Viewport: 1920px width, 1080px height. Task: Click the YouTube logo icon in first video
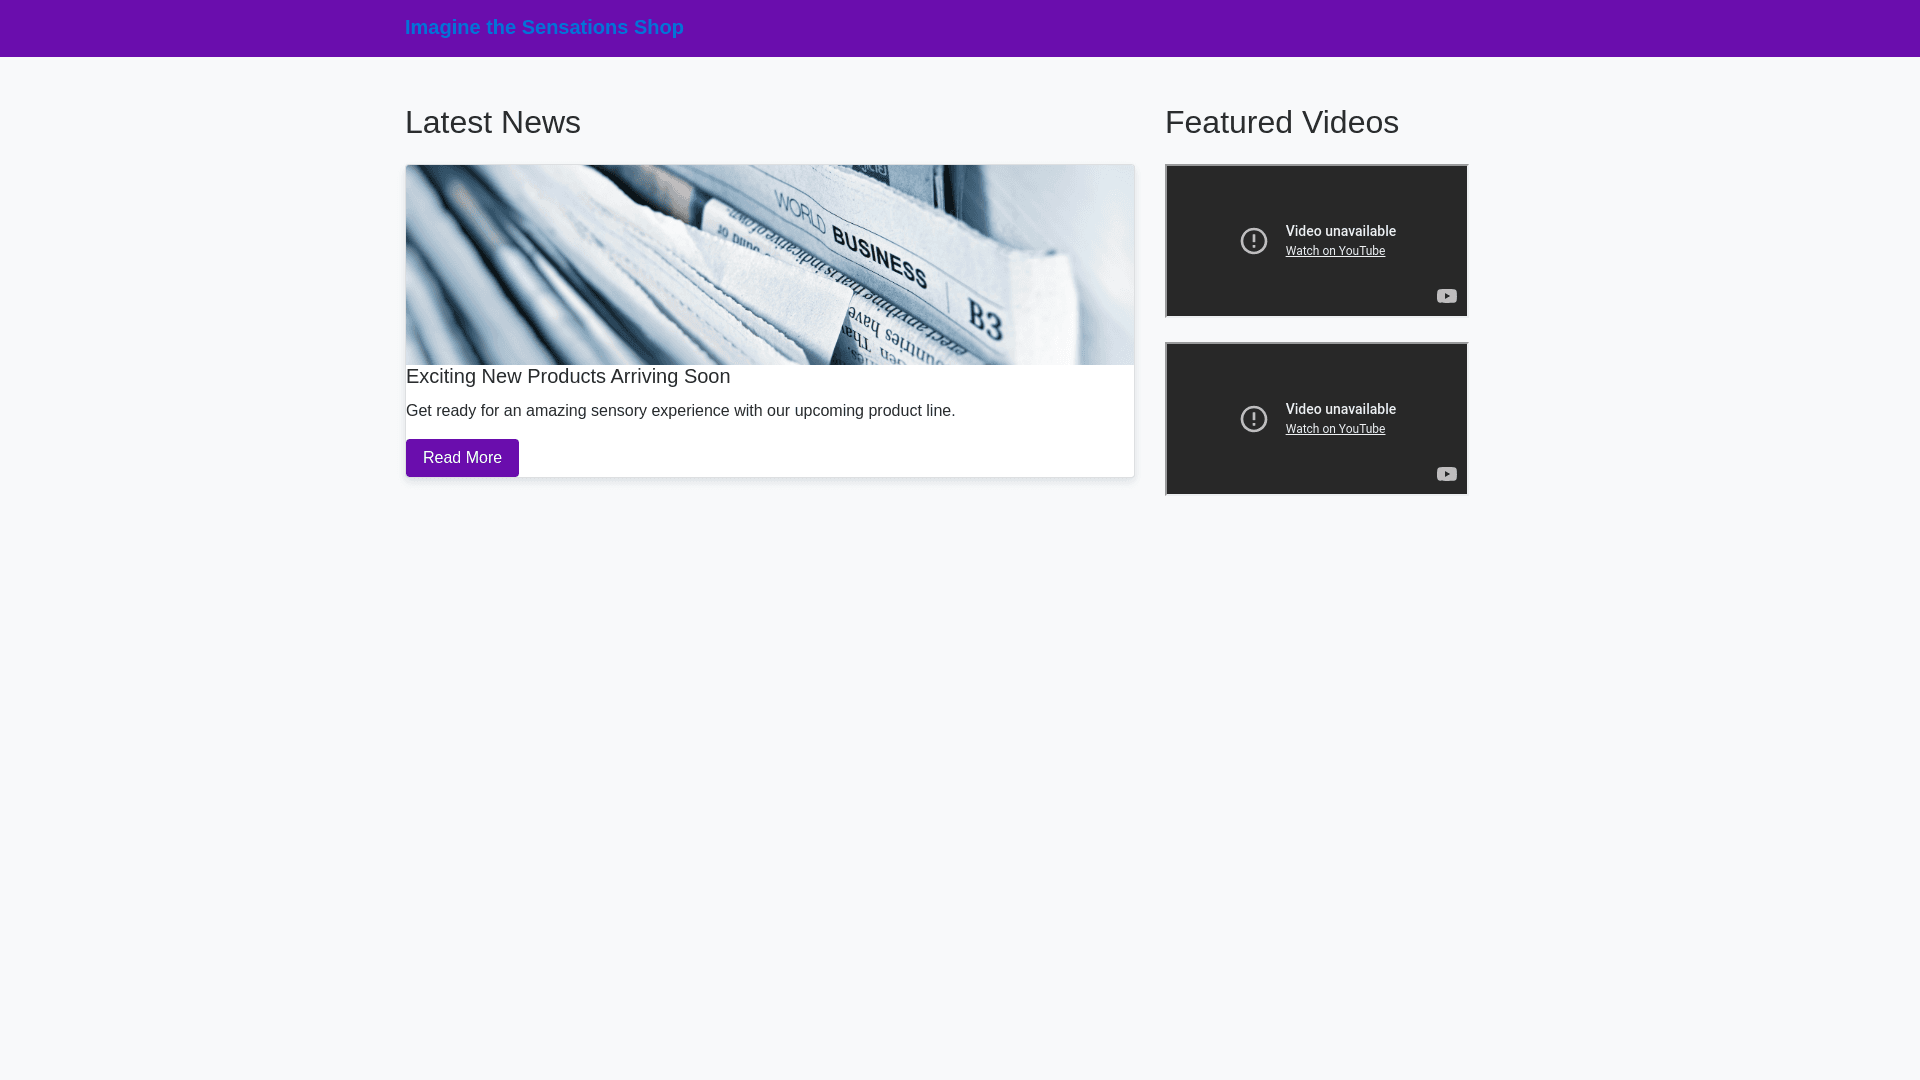pos(1446,296)
